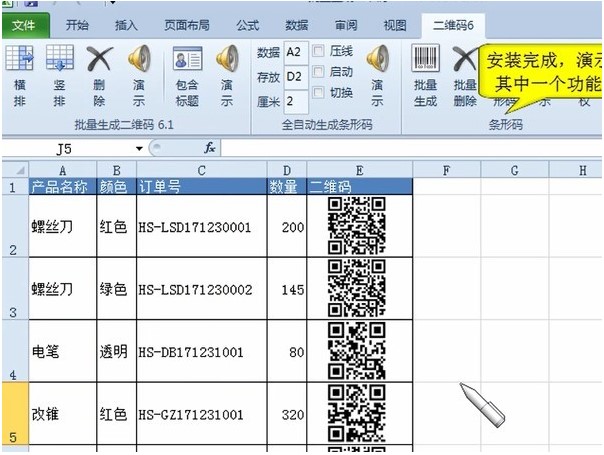
Task: Select column A header
Action: 62,170
